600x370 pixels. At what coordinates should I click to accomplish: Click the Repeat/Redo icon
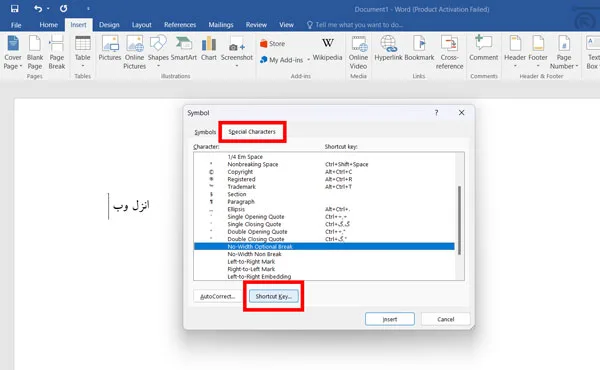[64, 8]
